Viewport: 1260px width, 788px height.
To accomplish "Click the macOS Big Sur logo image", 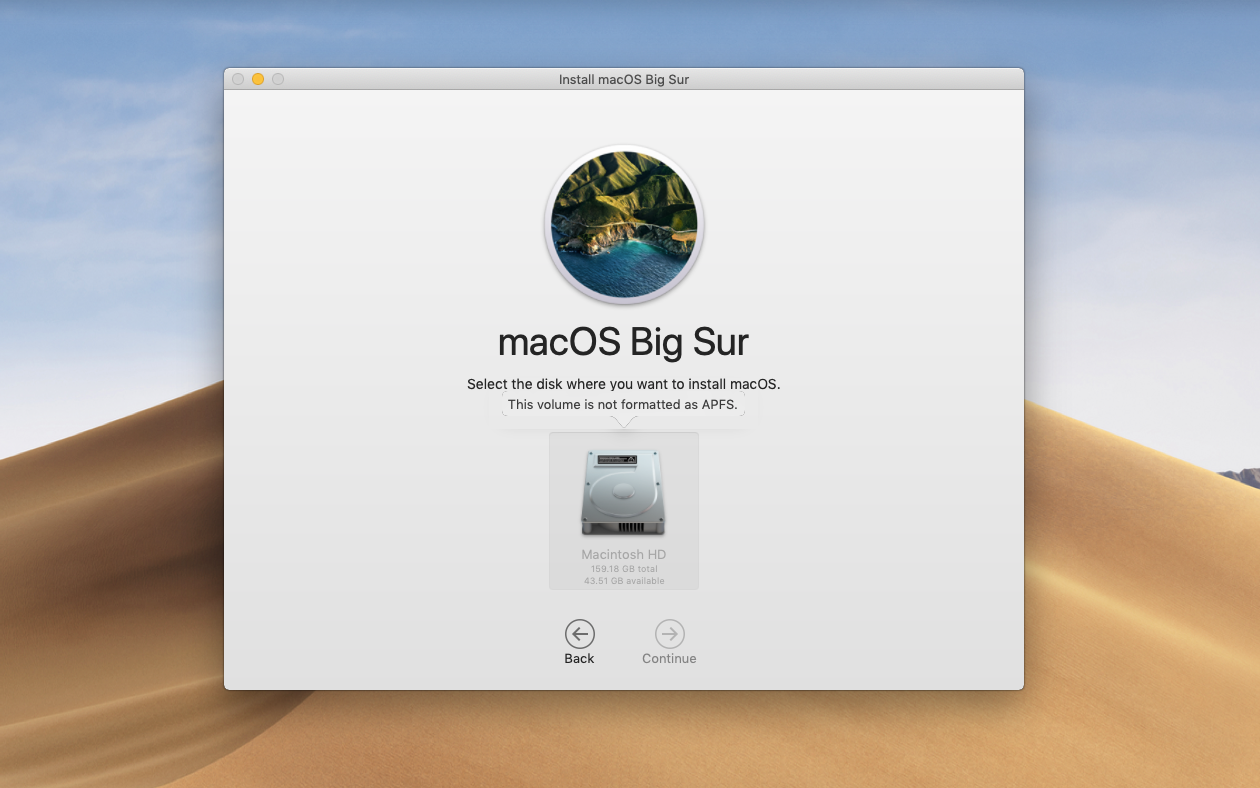I will (x=624, y=225).
